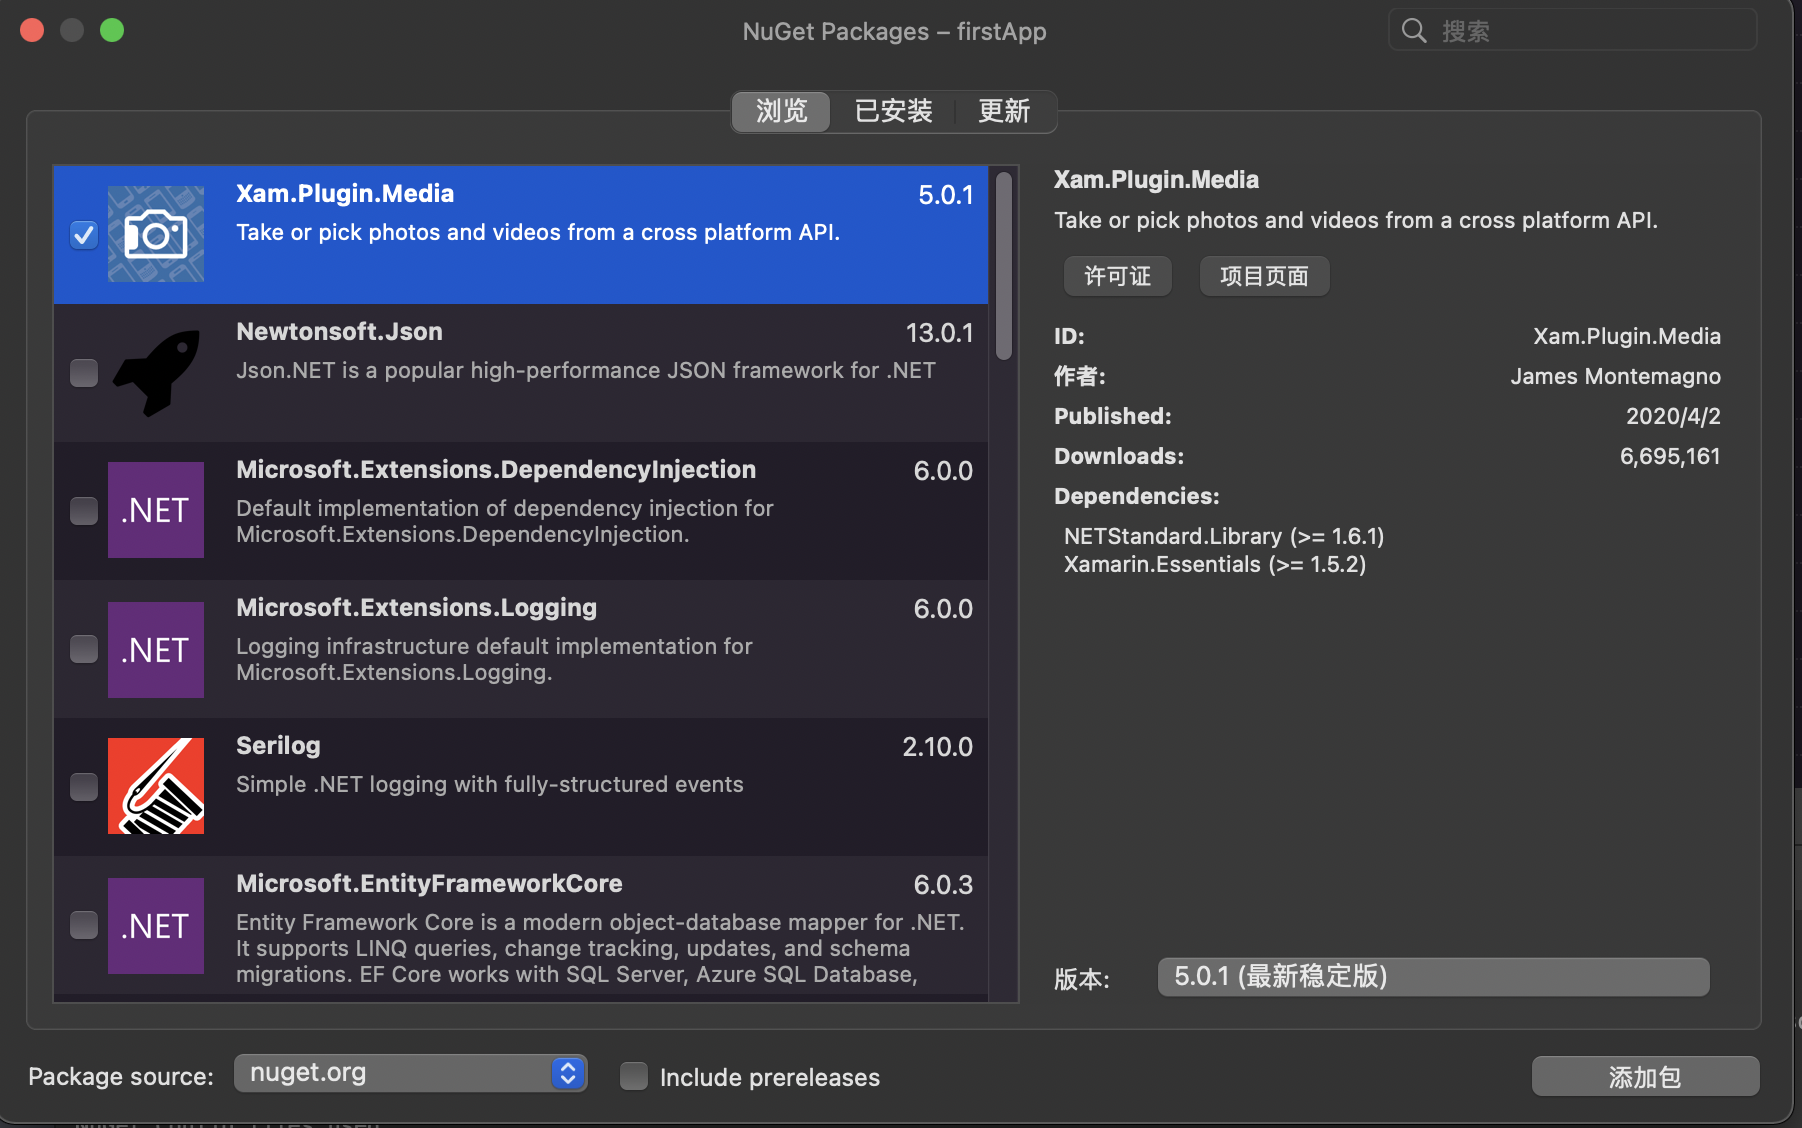Viewport: 1802px width, 1128px height.
Task: Select the Microsoft.Extensions.DependencyInjection title
Action: coord(496,470)
